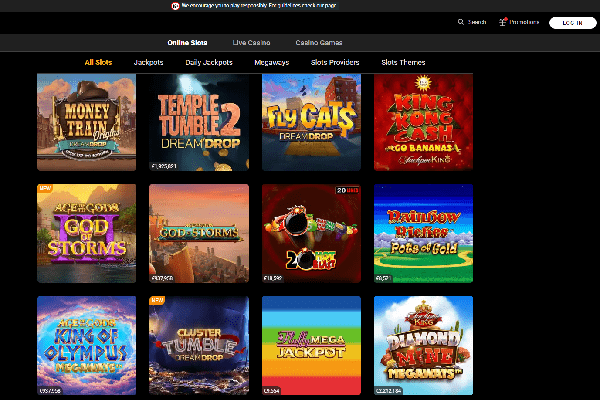
Task: Click jackpot amount on 20 Hot Blast tile
Action: pos(273,278)
